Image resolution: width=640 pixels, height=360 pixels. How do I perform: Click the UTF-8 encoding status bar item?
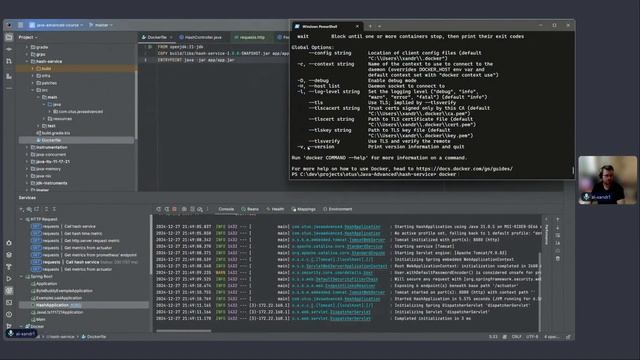pos(532,337)
